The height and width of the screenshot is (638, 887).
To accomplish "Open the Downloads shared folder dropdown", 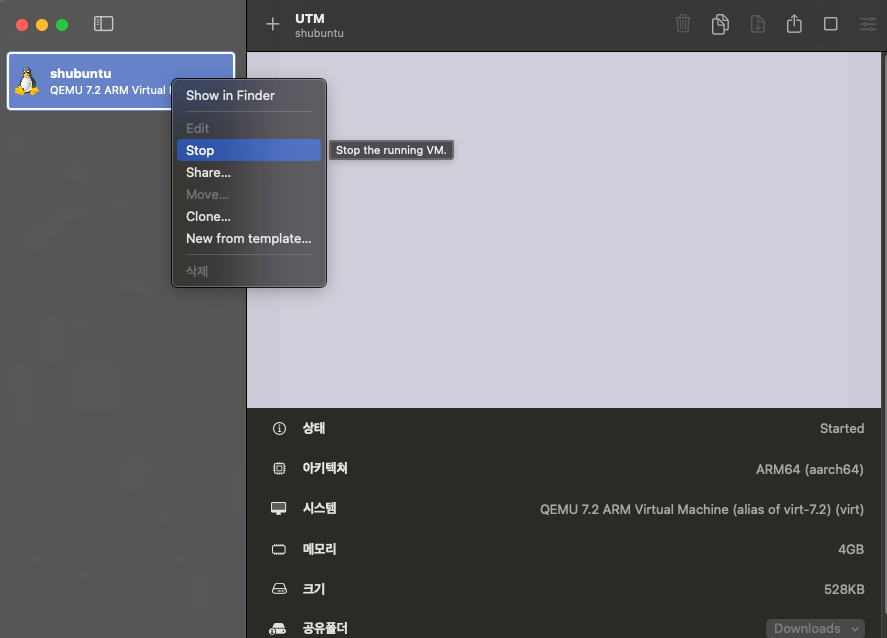I will pyautogui.click(x=815, y=628).
